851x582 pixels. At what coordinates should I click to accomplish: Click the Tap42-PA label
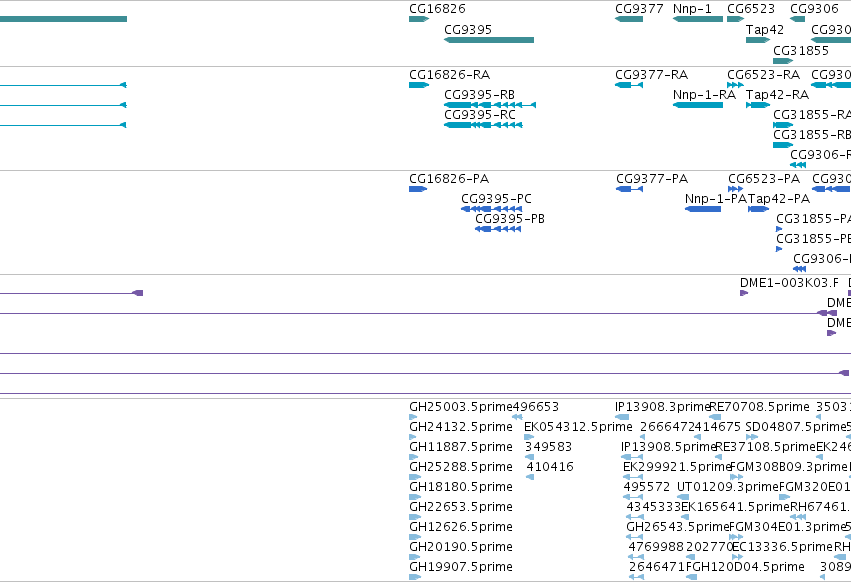779,199
